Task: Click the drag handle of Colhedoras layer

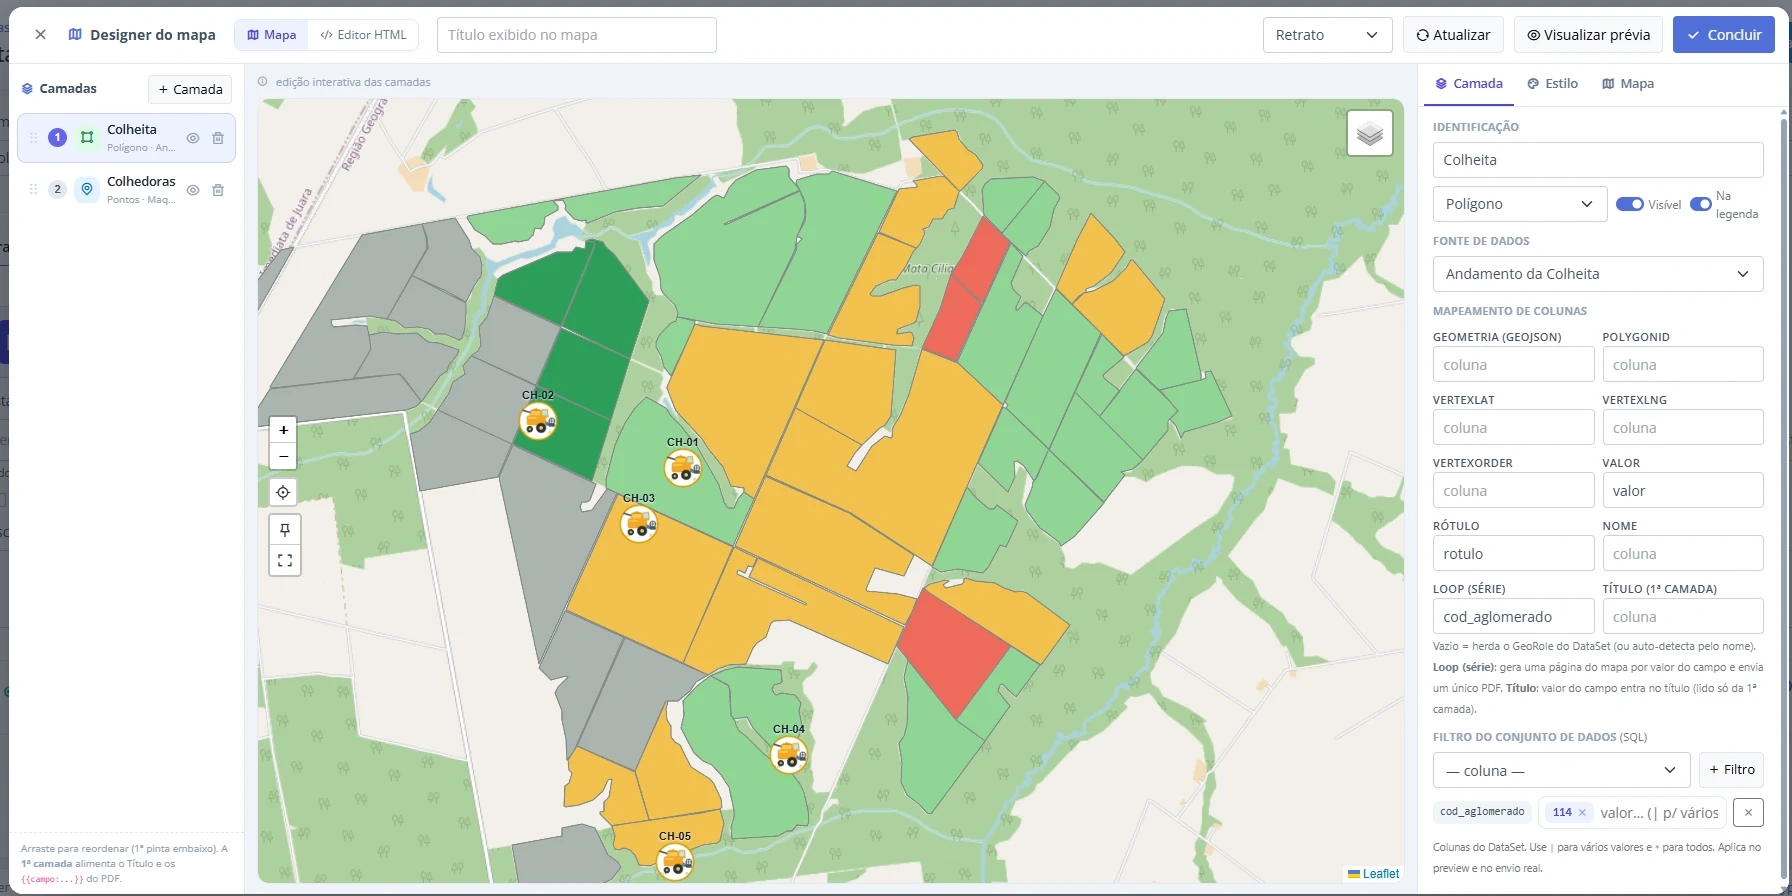Action: (33, 190)
